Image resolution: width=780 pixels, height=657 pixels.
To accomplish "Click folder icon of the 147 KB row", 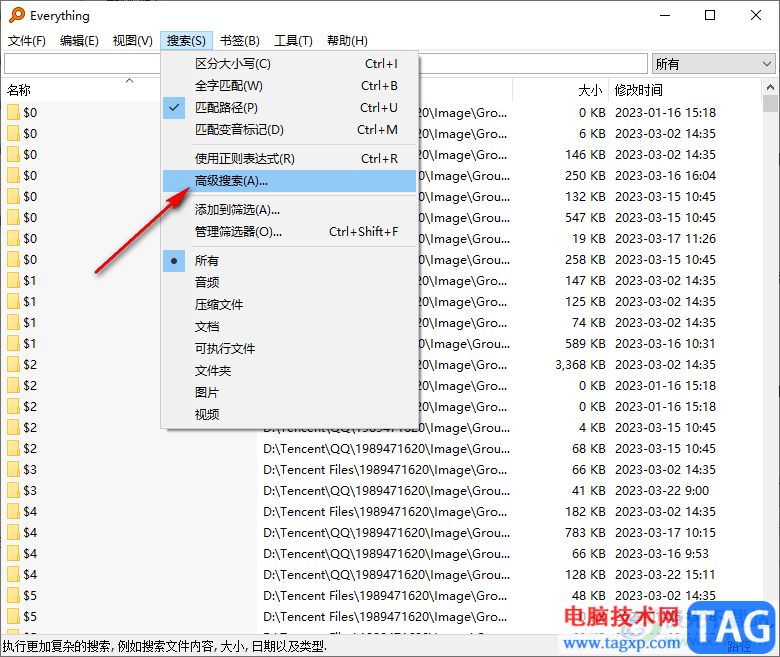I will 13,281.
